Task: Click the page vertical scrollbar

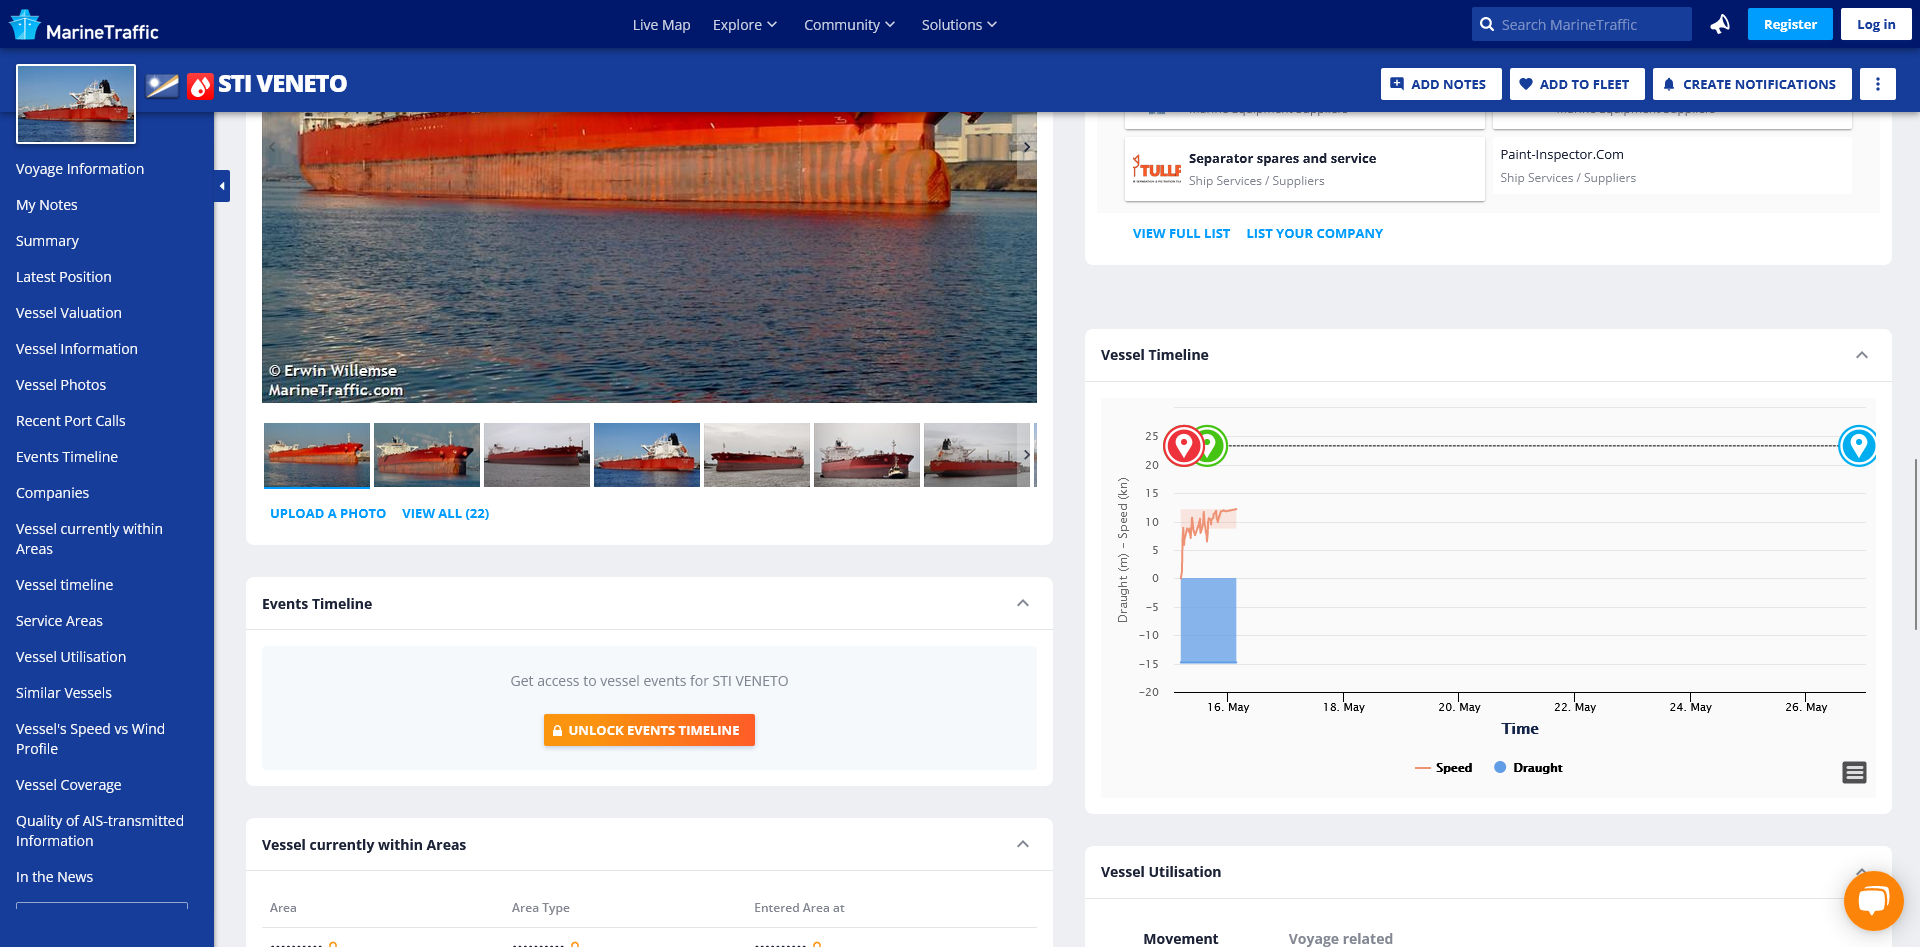Action: [1916, 545]
